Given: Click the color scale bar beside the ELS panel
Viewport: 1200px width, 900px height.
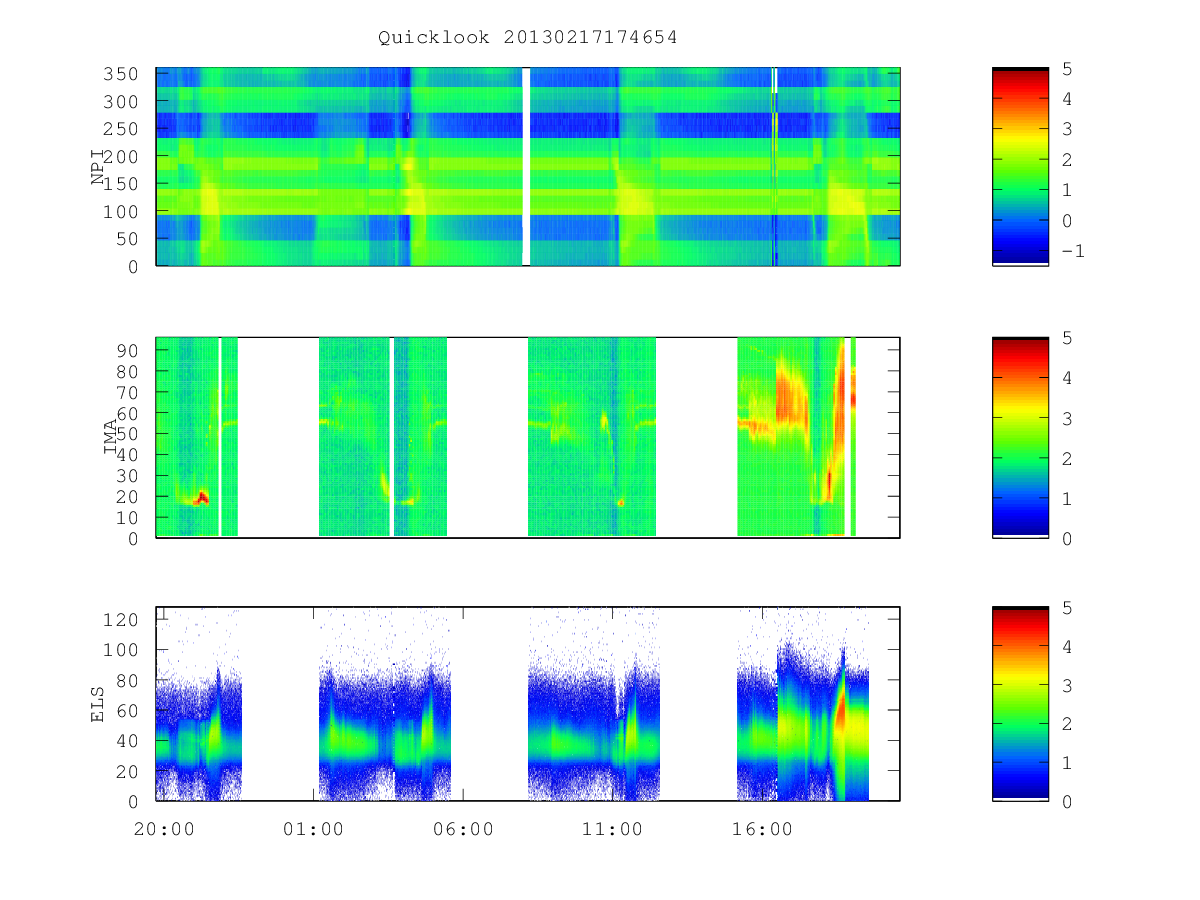Looking at the screenshot, I should click(1020, 704).
